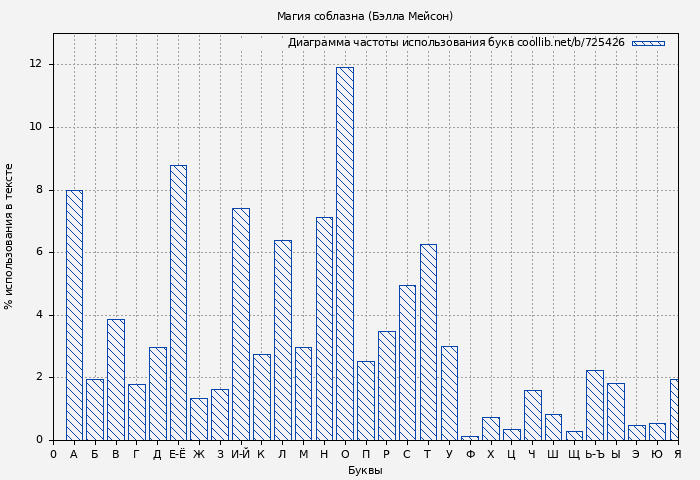Click the bar for letter Ь-Ъ
700x480 pixels.
594,405
